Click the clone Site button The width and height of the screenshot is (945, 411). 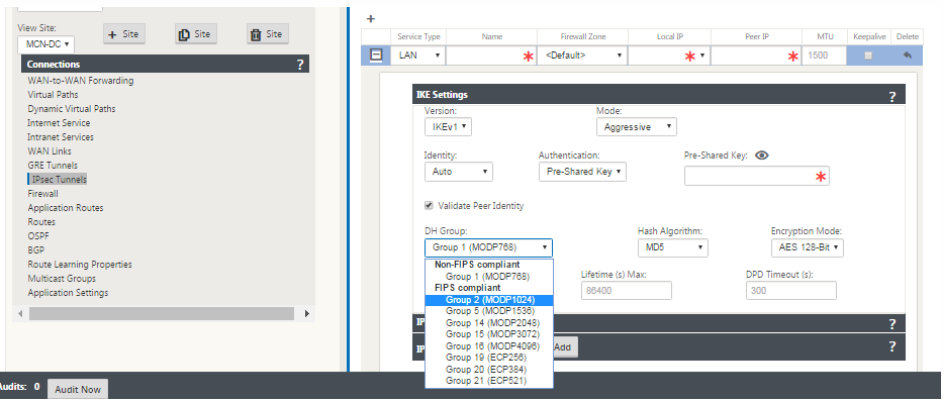[196, 34]
